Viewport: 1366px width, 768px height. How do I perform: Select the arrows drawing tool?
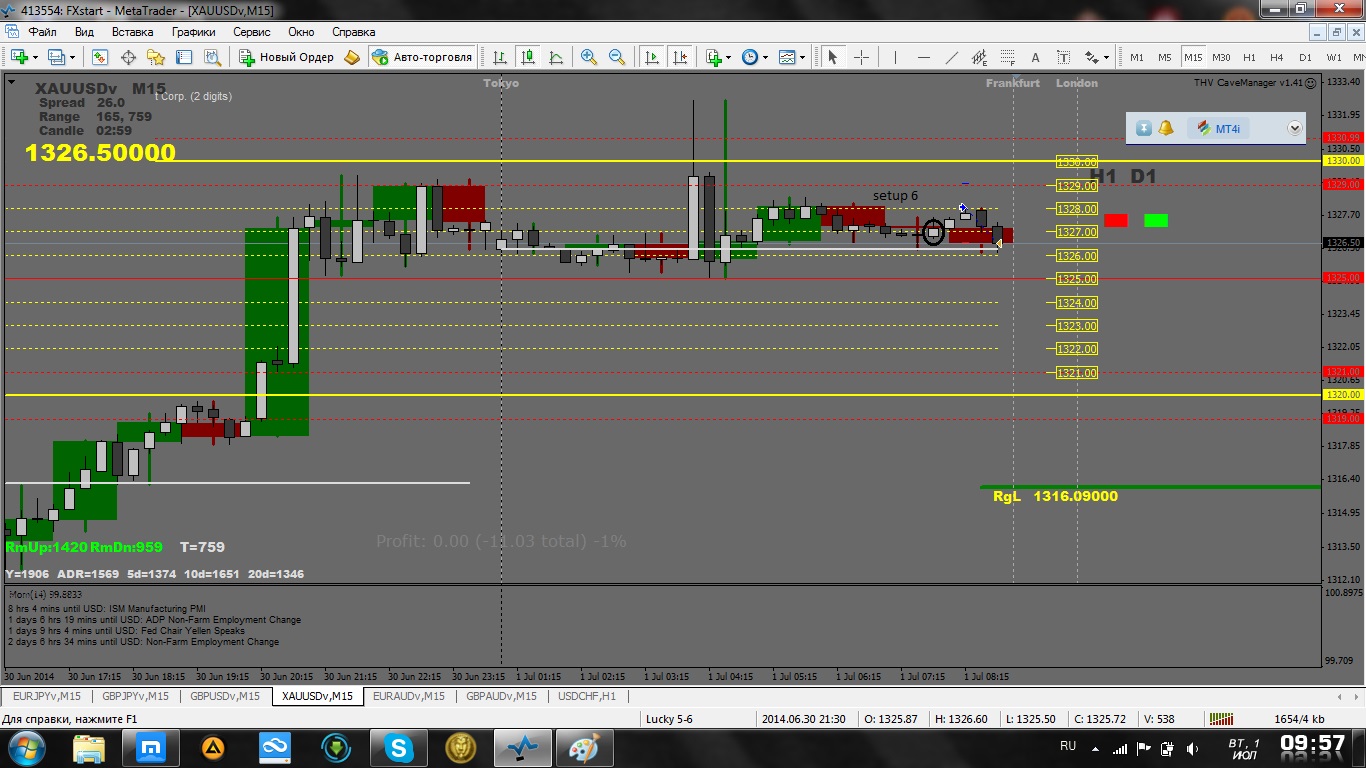coord(1093,57)
